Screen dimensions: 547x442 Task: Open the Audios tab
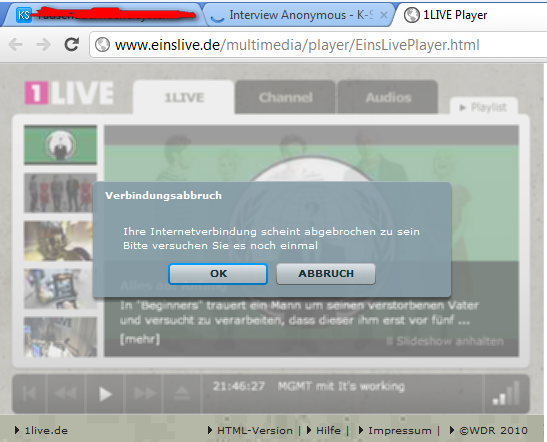(388, 97)
